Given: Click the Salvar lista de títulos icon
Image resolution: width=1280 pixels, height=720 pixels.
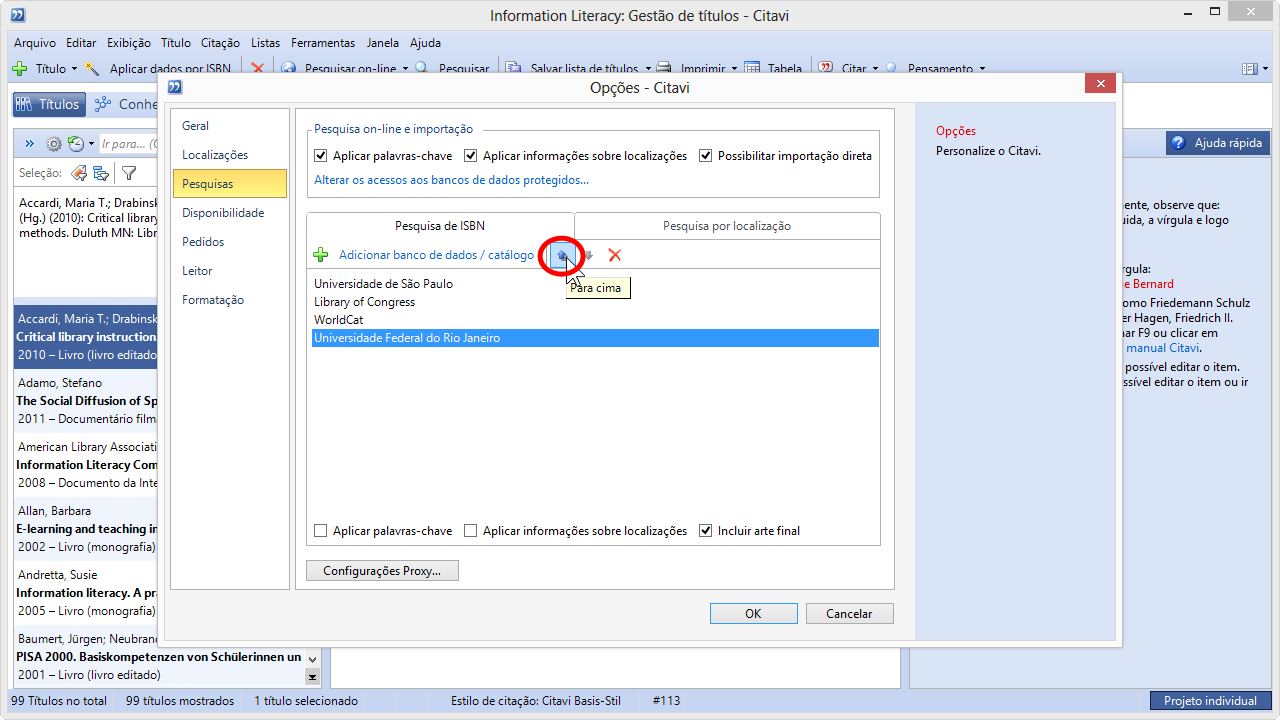Looking at the screenshot, I should pyautogui.click(x=514, y=69).
